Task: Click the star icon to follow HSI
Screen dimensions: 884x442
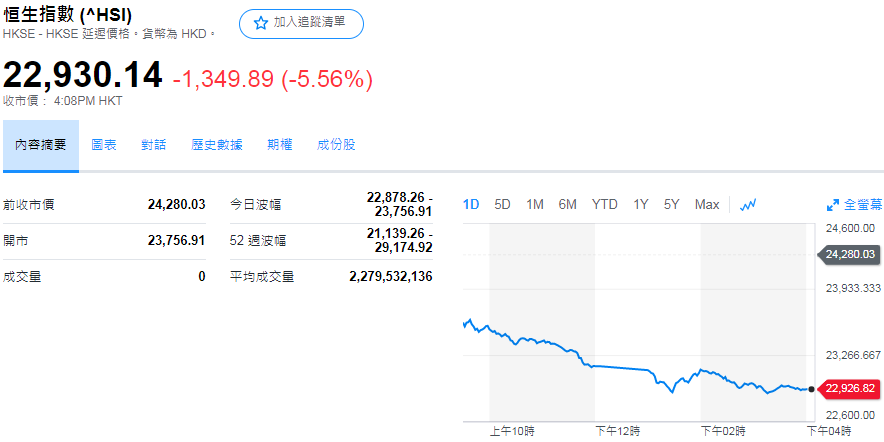Action: 261,23
